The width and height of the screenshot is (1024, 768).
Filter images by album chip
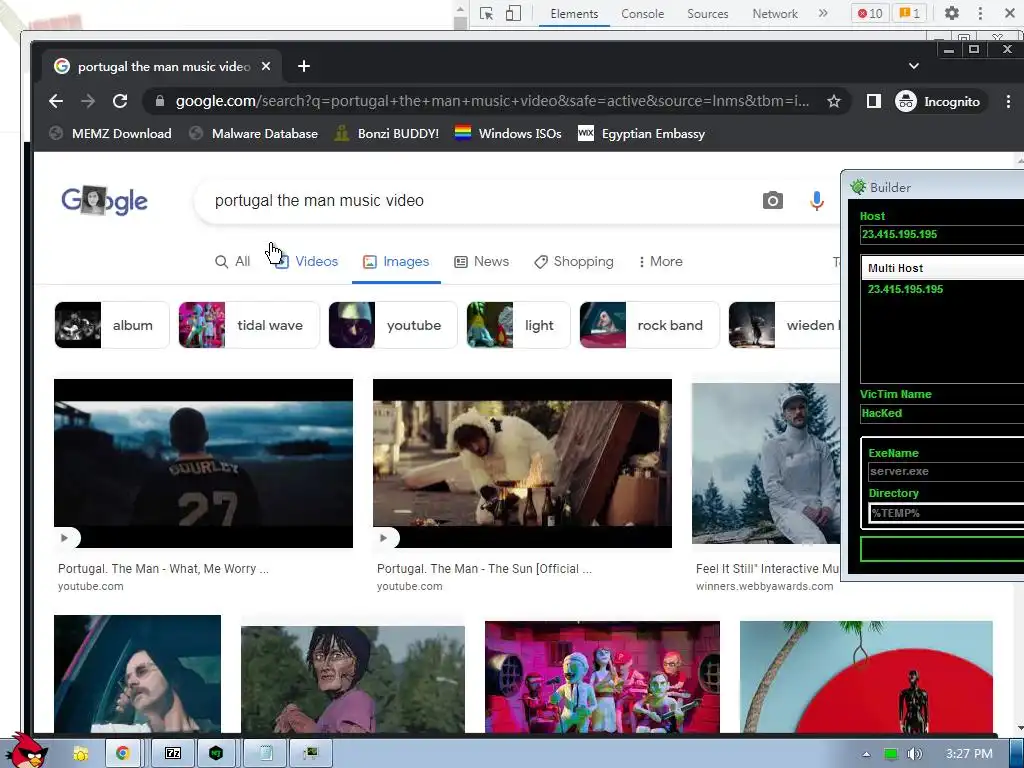click(x=112, y=325)
